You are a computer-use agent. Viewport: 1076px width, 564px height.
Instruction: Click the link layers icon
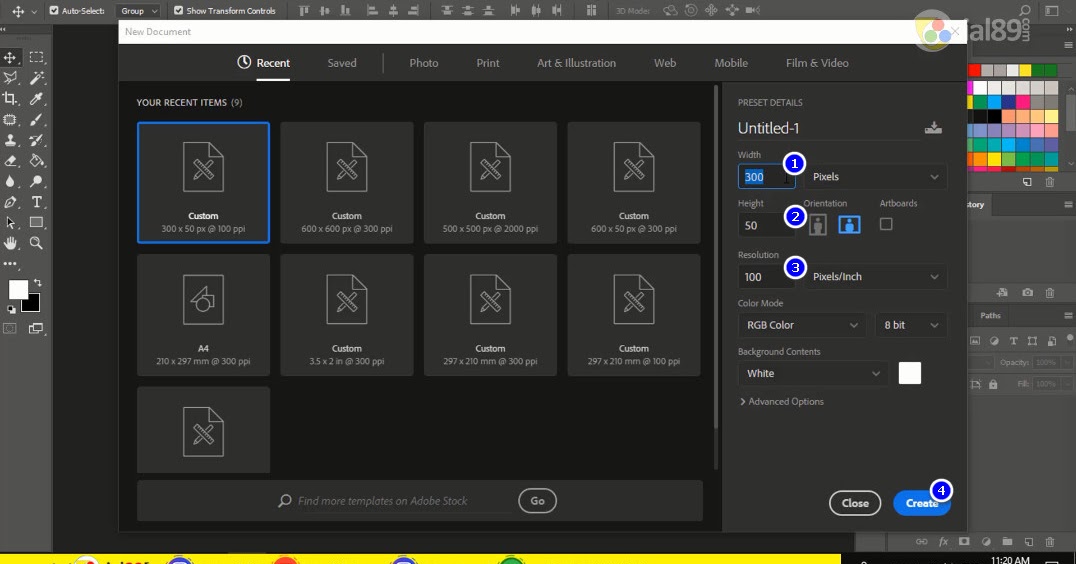point(922,542)
